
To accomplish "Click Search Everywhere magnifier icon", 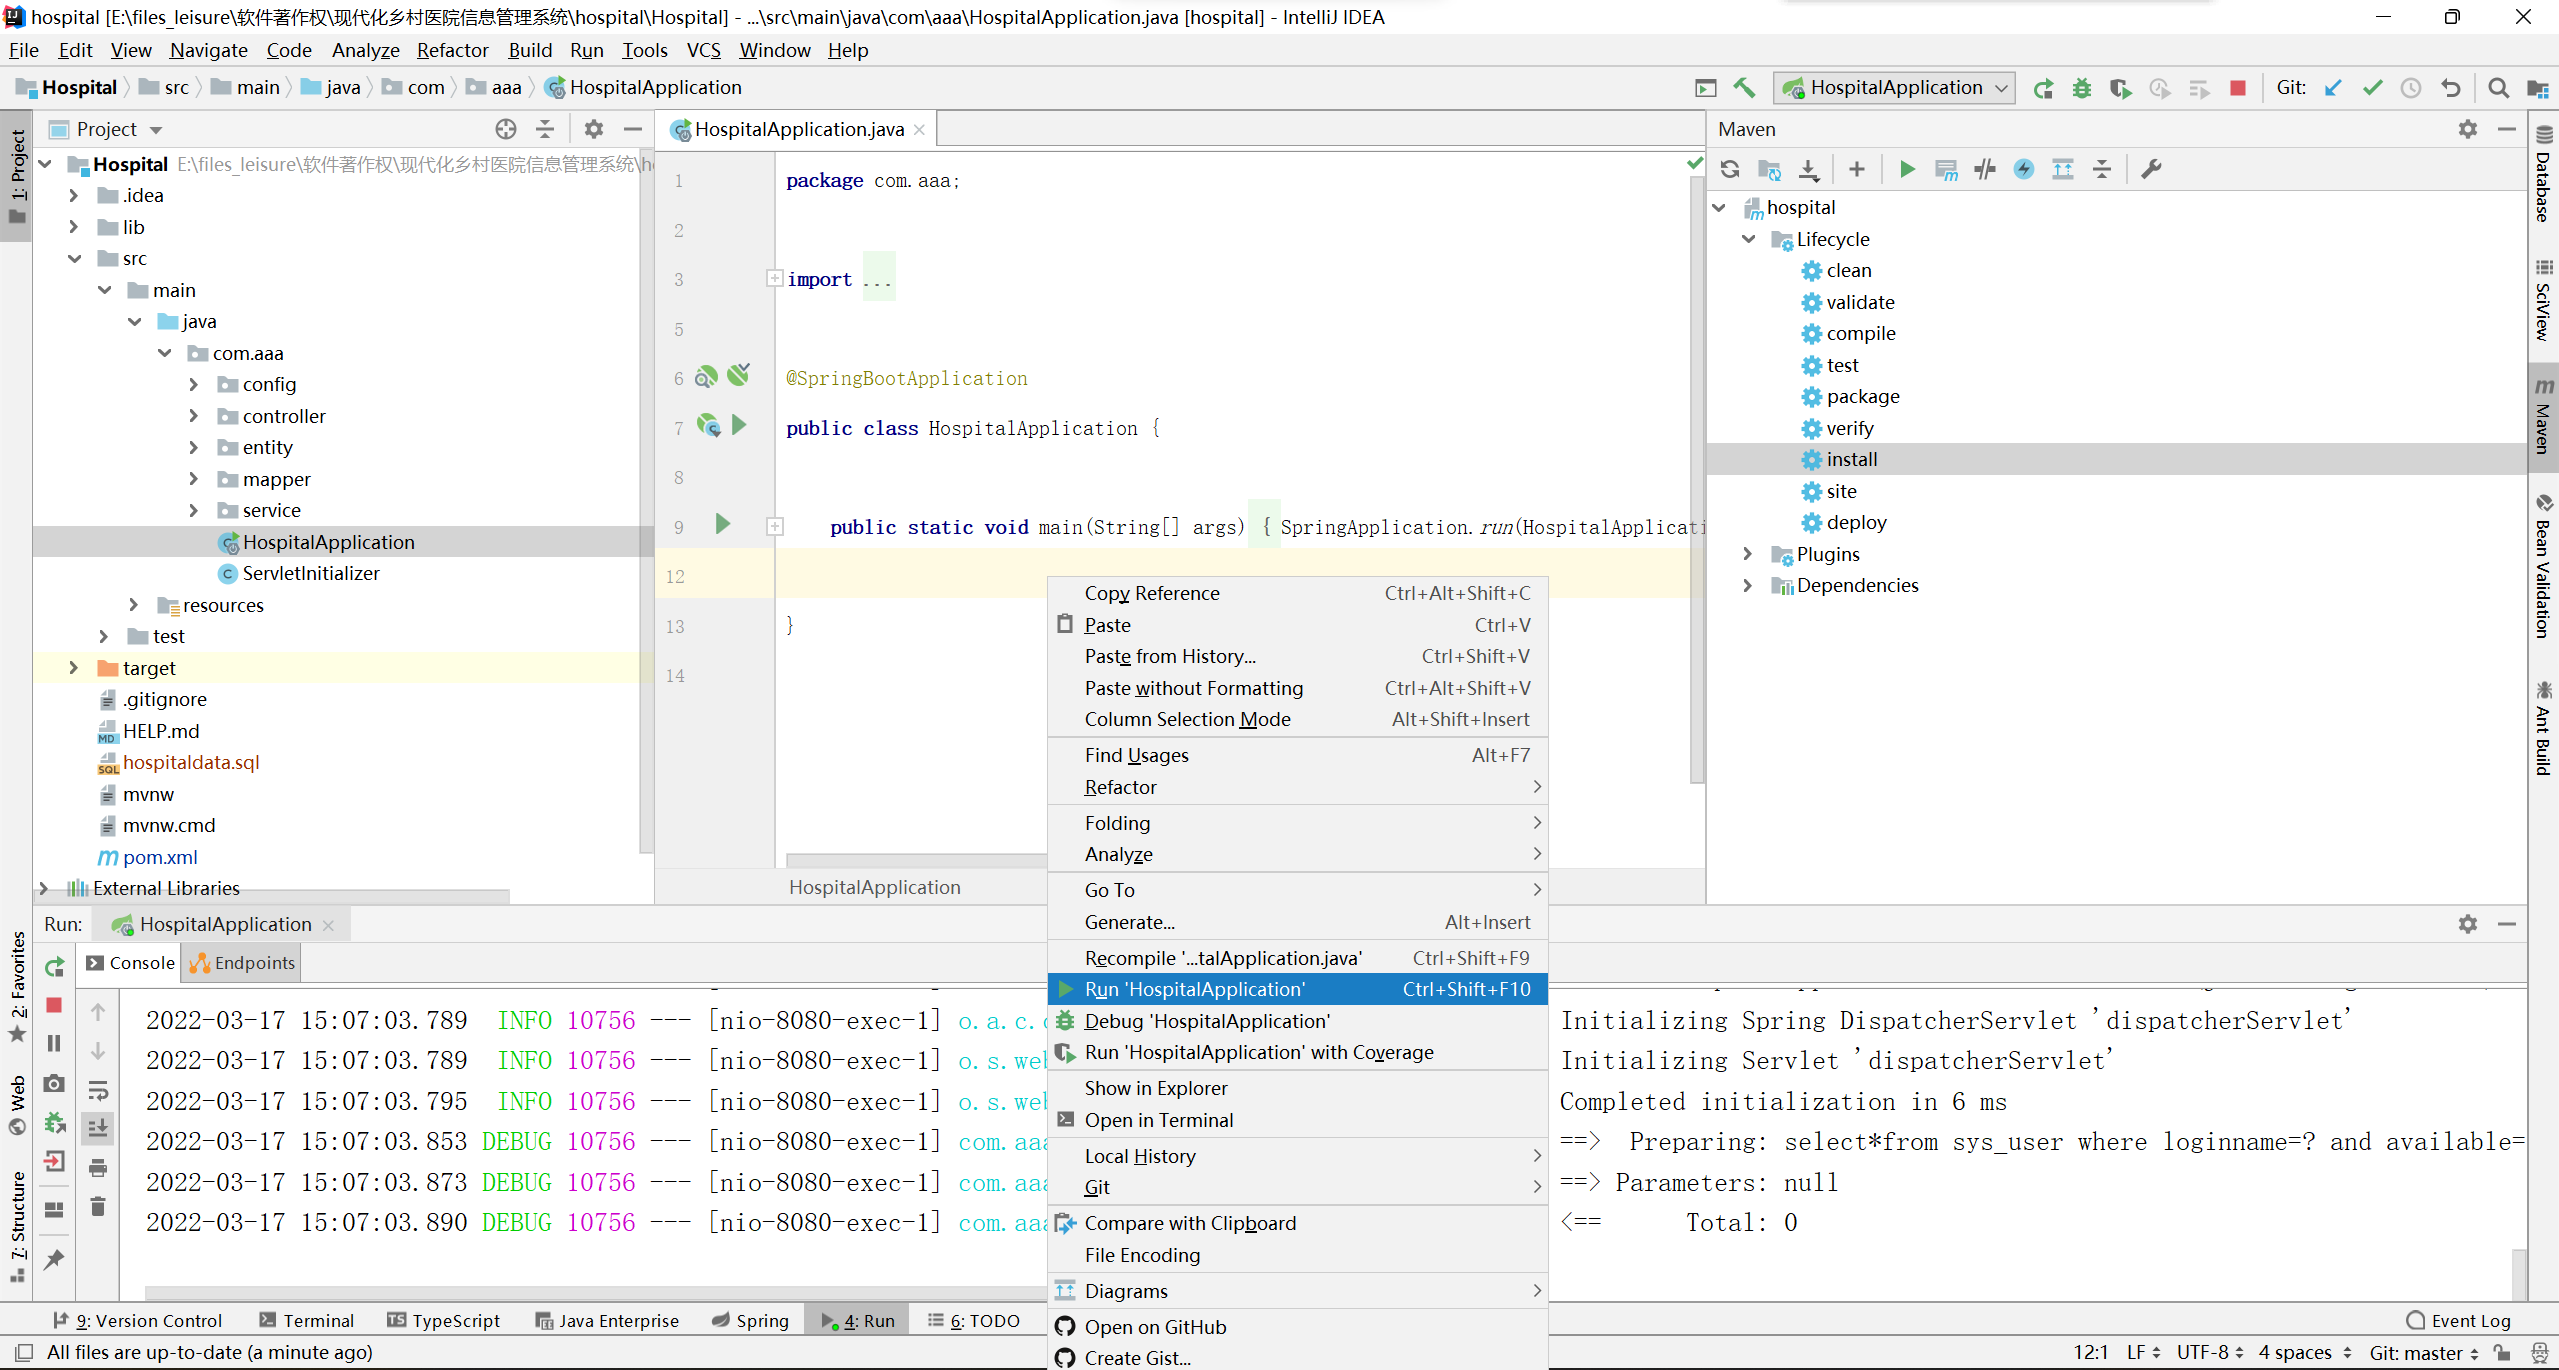I will point(2498,88).
